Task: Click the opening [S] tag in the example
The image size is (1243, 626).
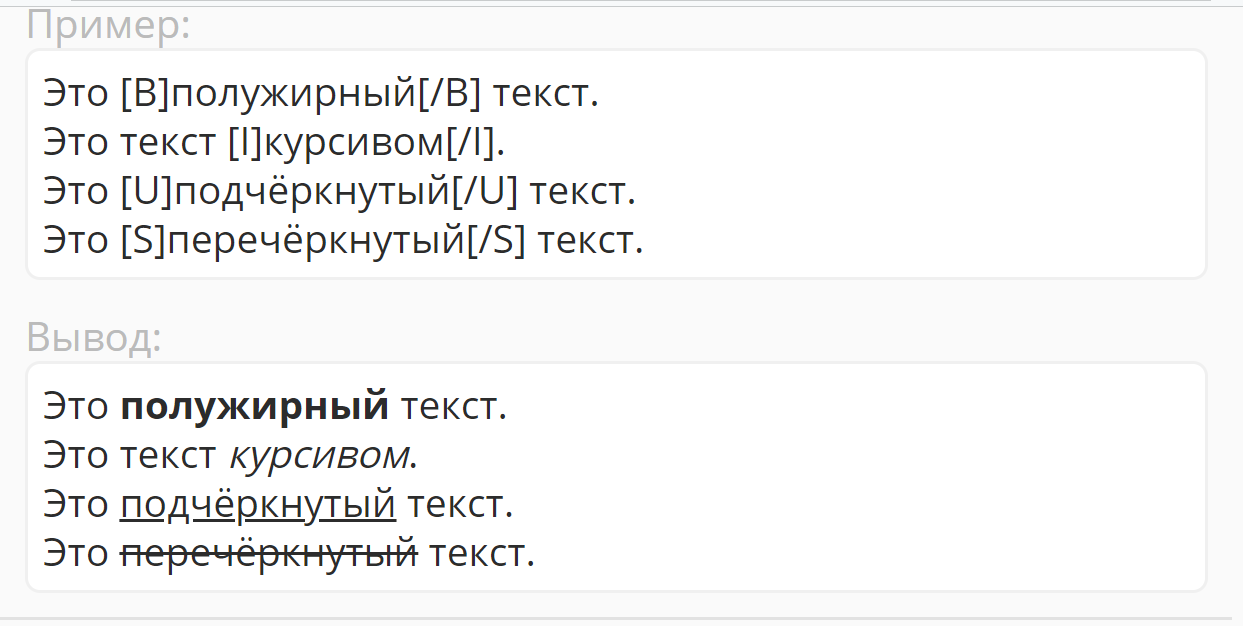Action: (143, 240)
